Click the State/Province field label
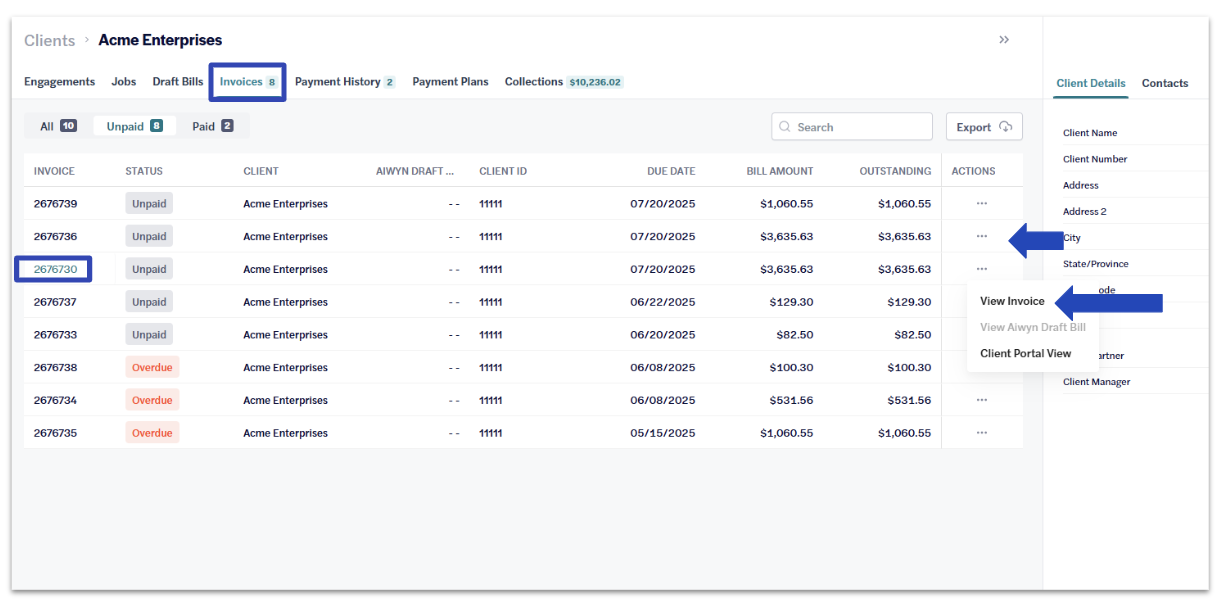1221x602 pixels. pyautogui.click(x=1094, y=264)
